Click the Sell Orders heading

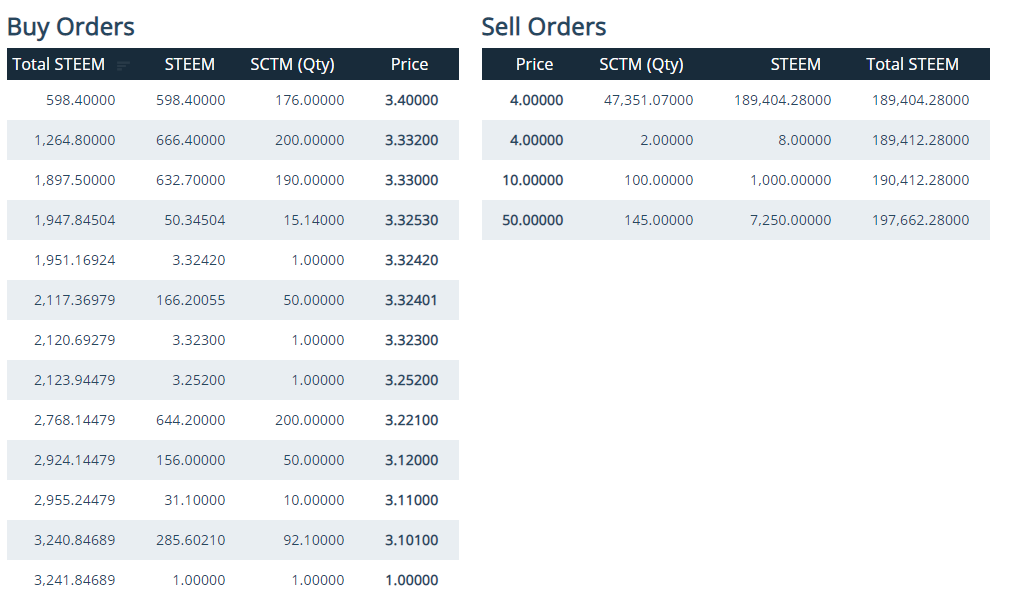544,27
